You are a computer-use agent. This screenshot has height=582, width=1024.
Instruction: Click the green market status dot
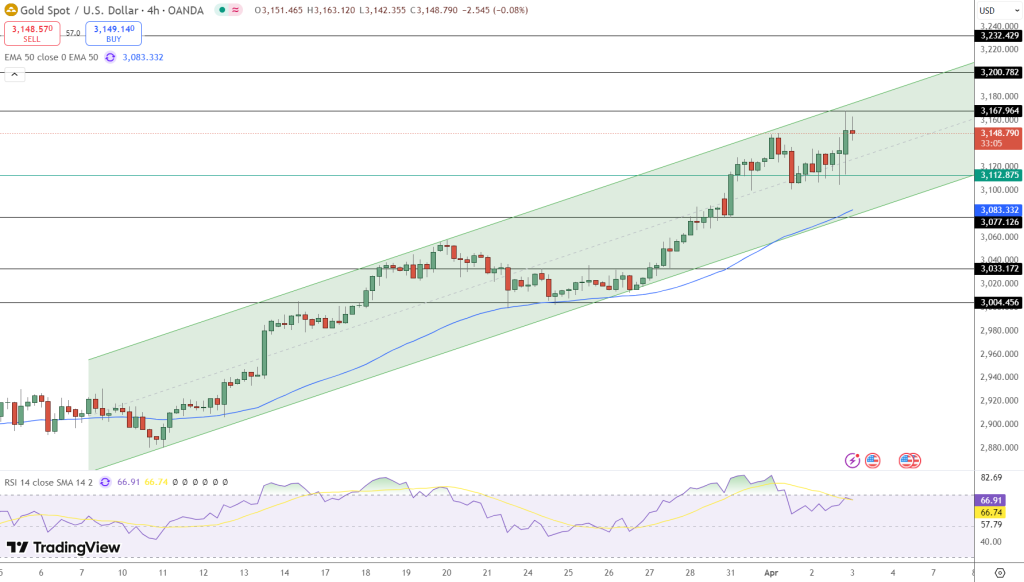222,10
